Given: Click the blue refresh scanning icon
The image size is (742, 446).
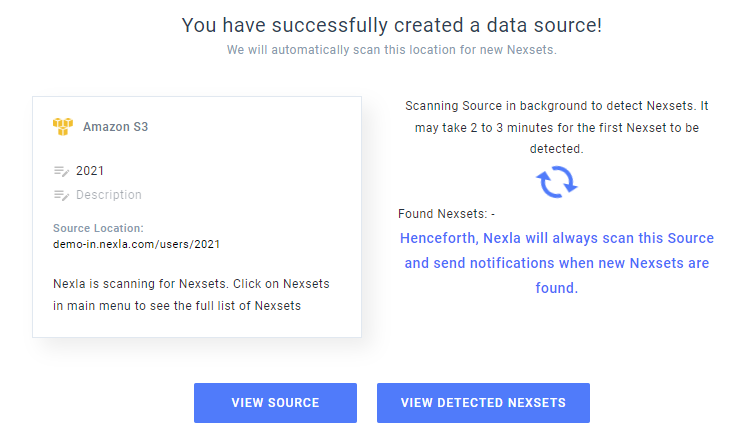Looking at the screenshot, I should point(556,182).
